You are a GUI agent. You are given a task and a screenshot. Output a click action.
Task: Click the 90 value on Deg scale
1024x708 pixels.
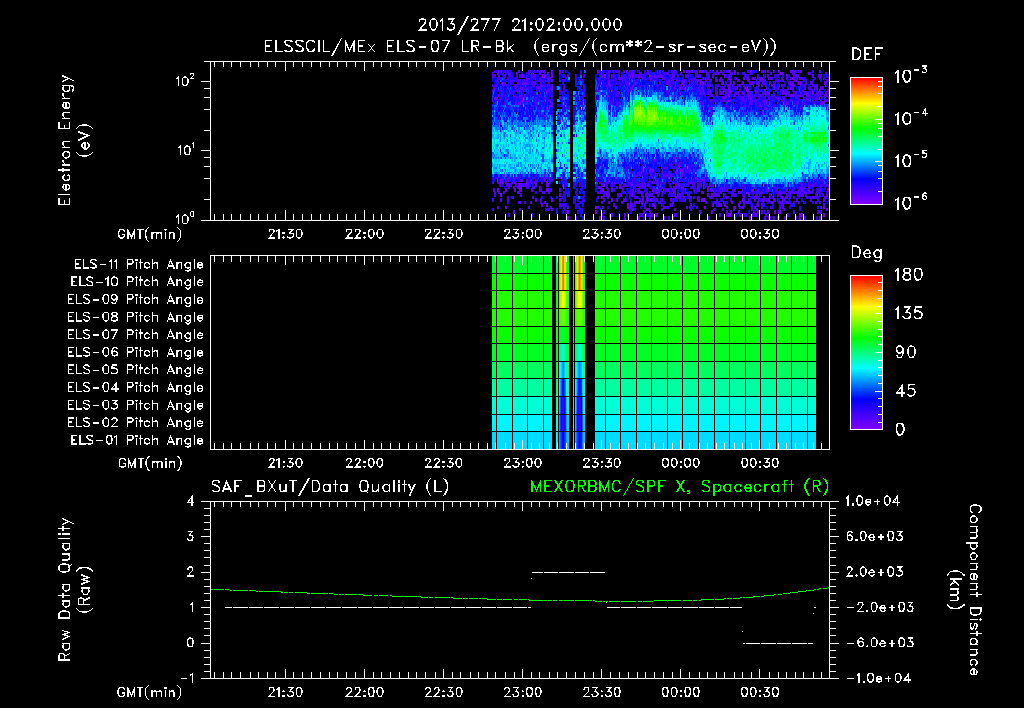[x=906, y=352]
